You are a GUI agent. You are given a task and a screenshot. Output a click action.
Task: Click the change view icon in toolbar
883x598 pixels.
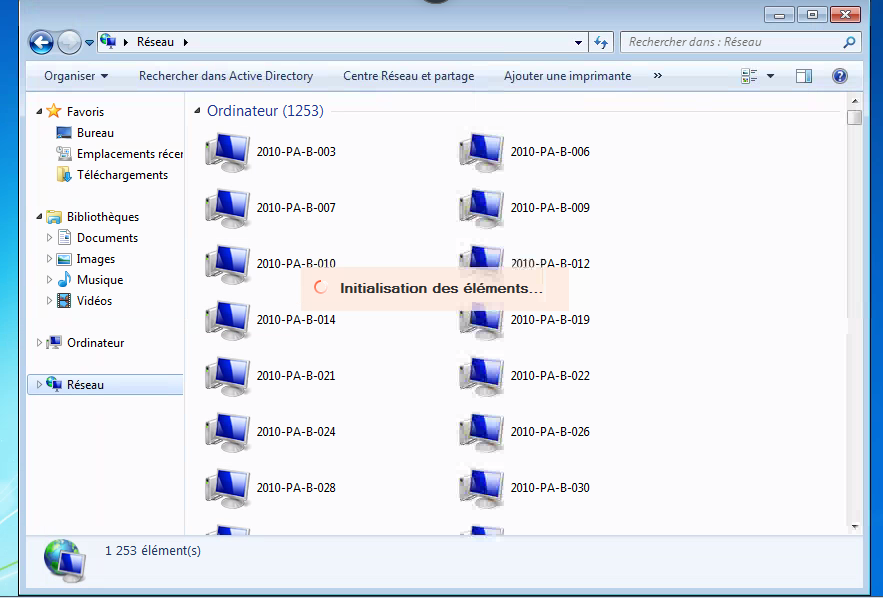click(x=749, y=76)
